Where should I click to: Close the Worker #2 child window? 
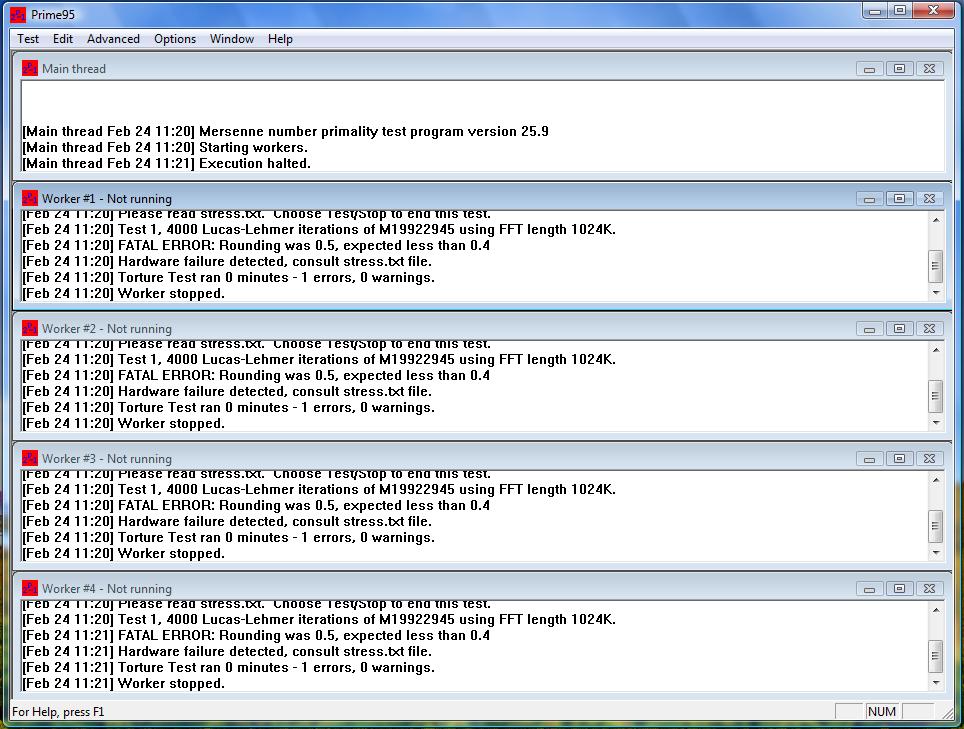930,329
